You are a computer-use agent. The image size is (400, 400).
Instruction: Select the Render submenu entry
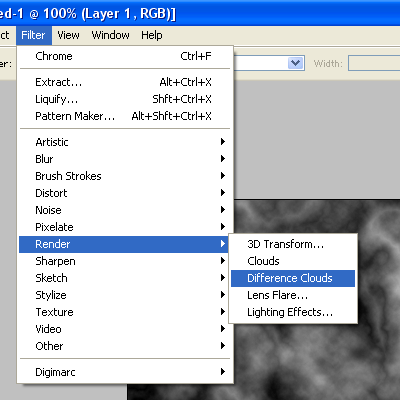click(125, 244)
